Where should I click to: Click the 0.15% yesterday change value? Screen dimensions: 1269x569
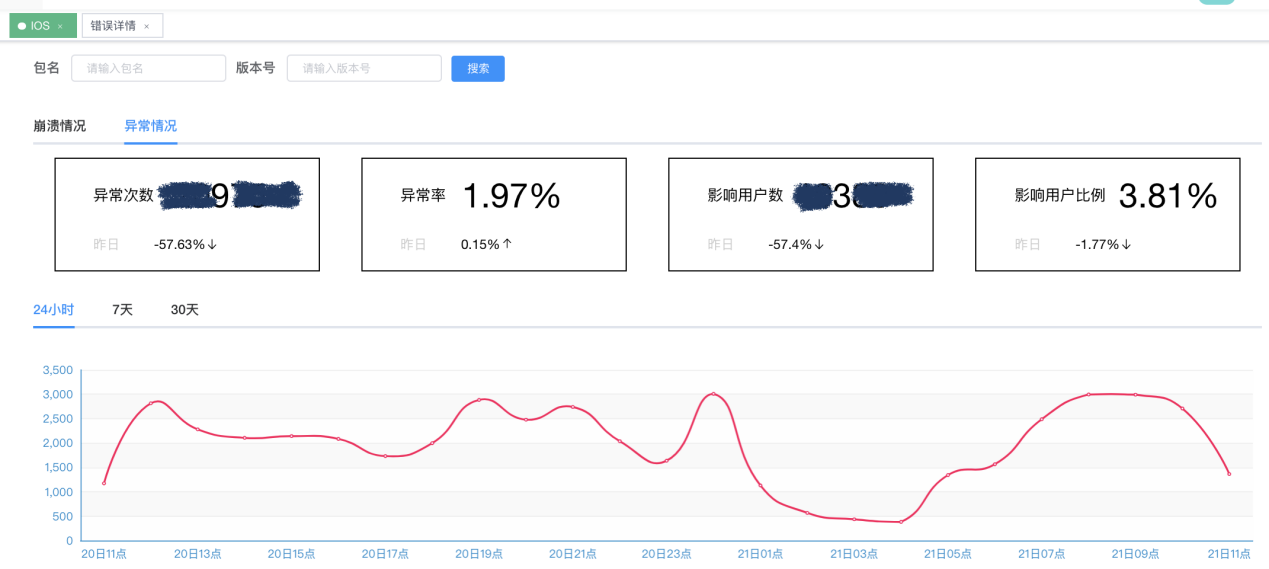487,244
